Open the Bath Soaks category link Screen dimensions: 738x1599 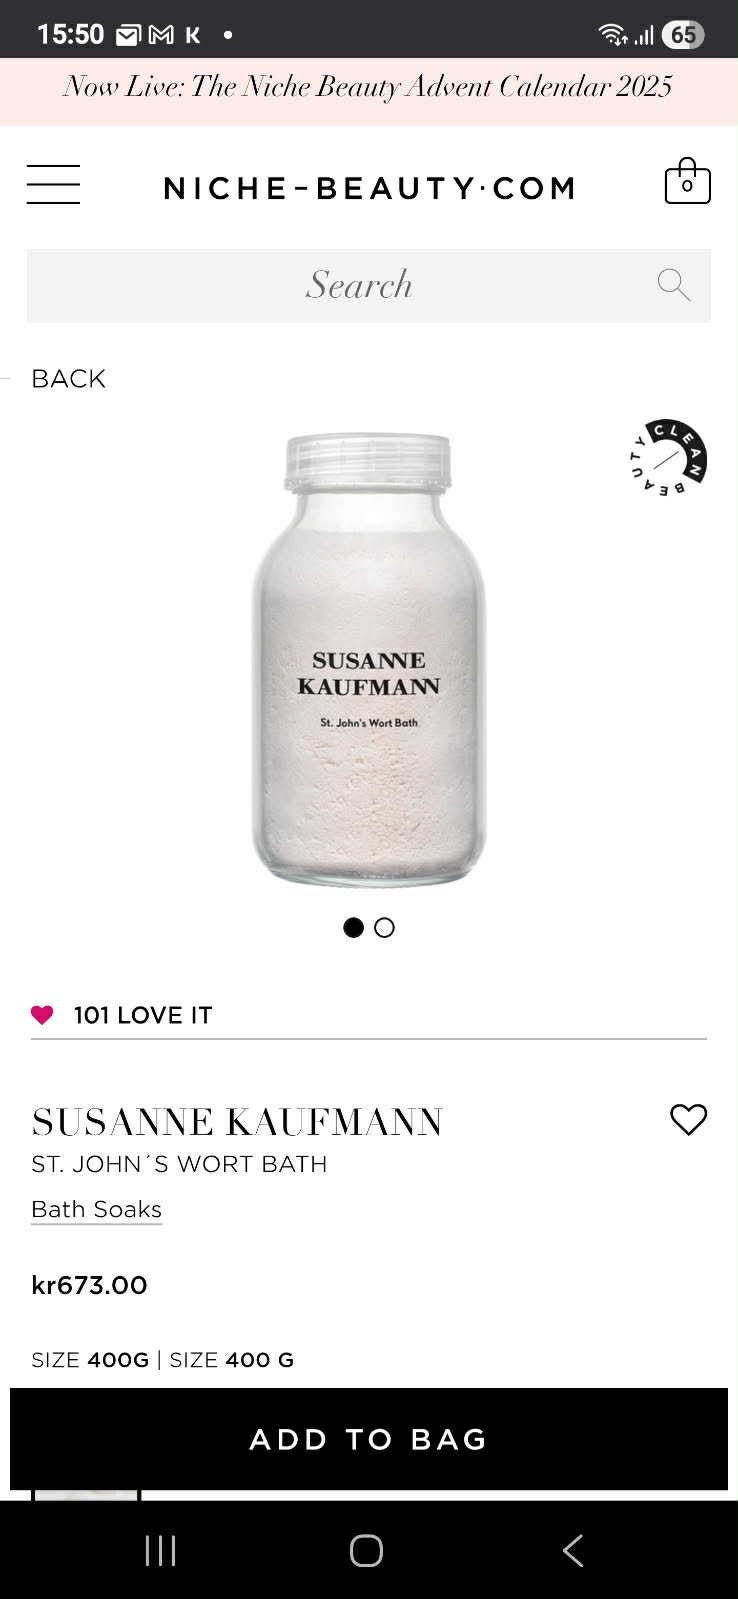[96, 1209]
